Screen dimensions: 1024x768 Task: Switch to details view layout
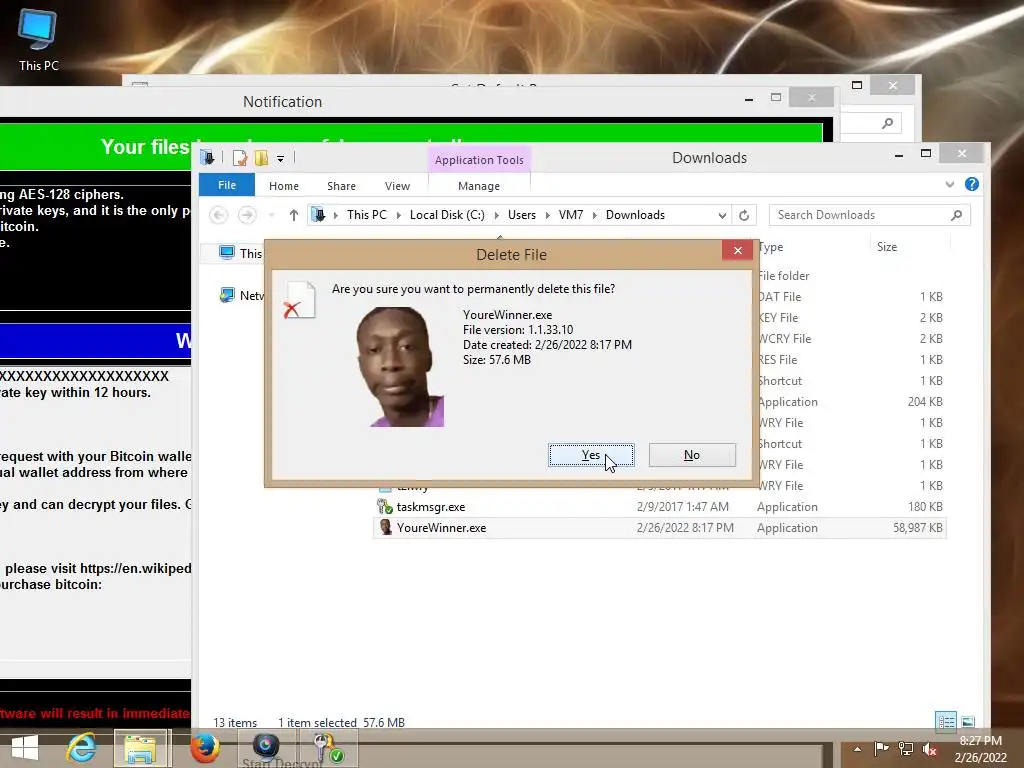click(x=946, y=721)
